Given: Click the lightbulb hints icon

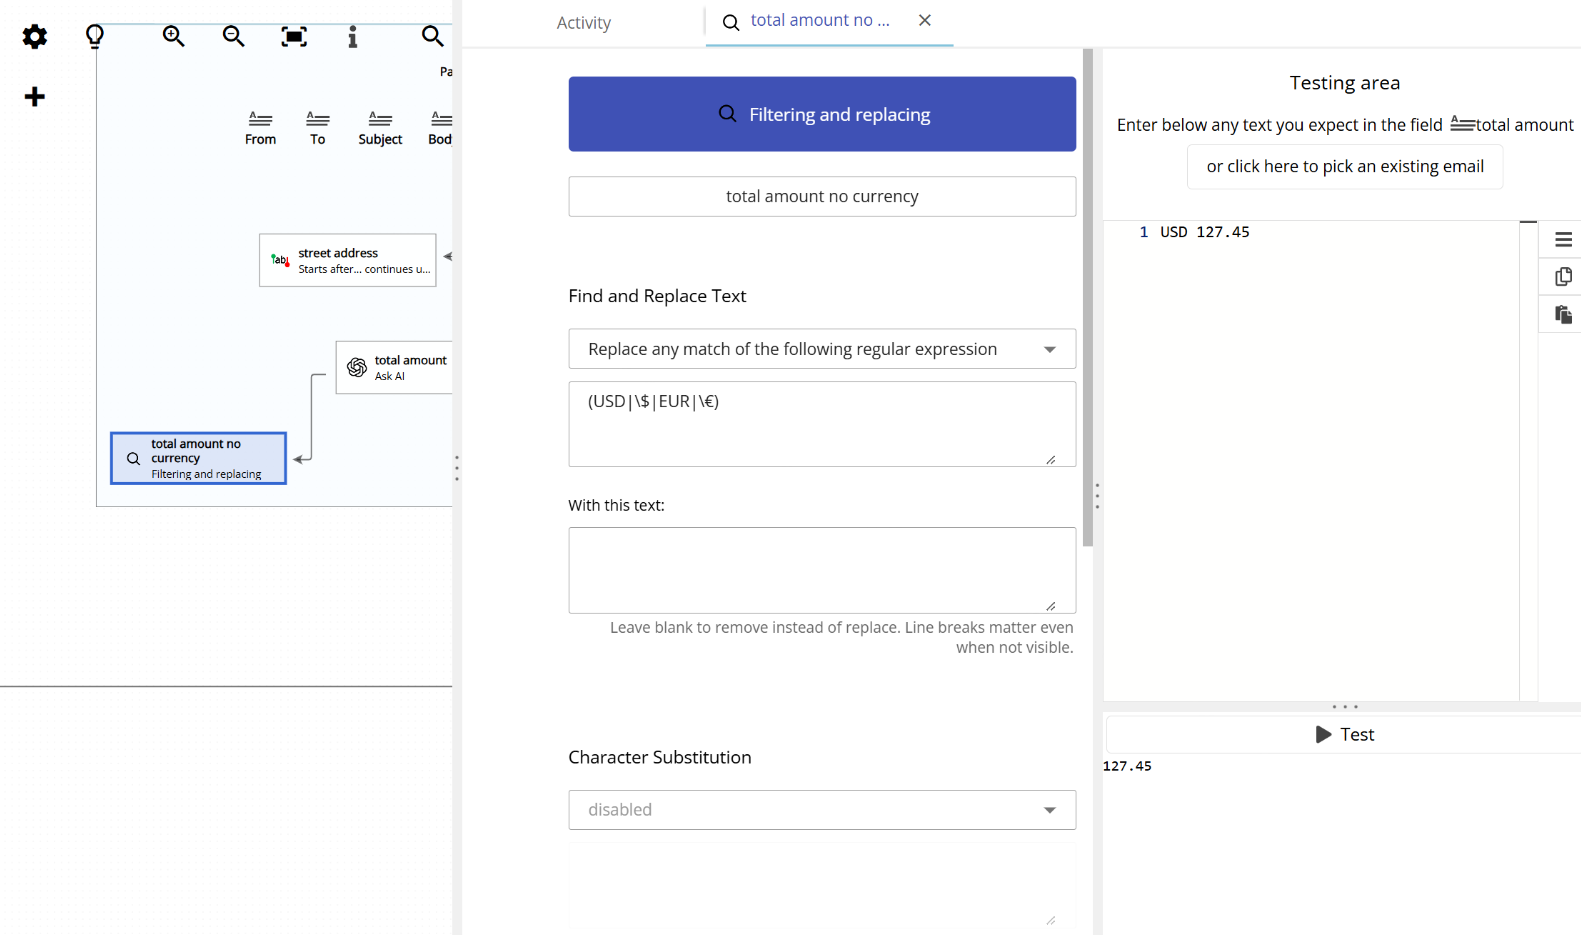Looking at the screenshot, I should pos(95,37).
